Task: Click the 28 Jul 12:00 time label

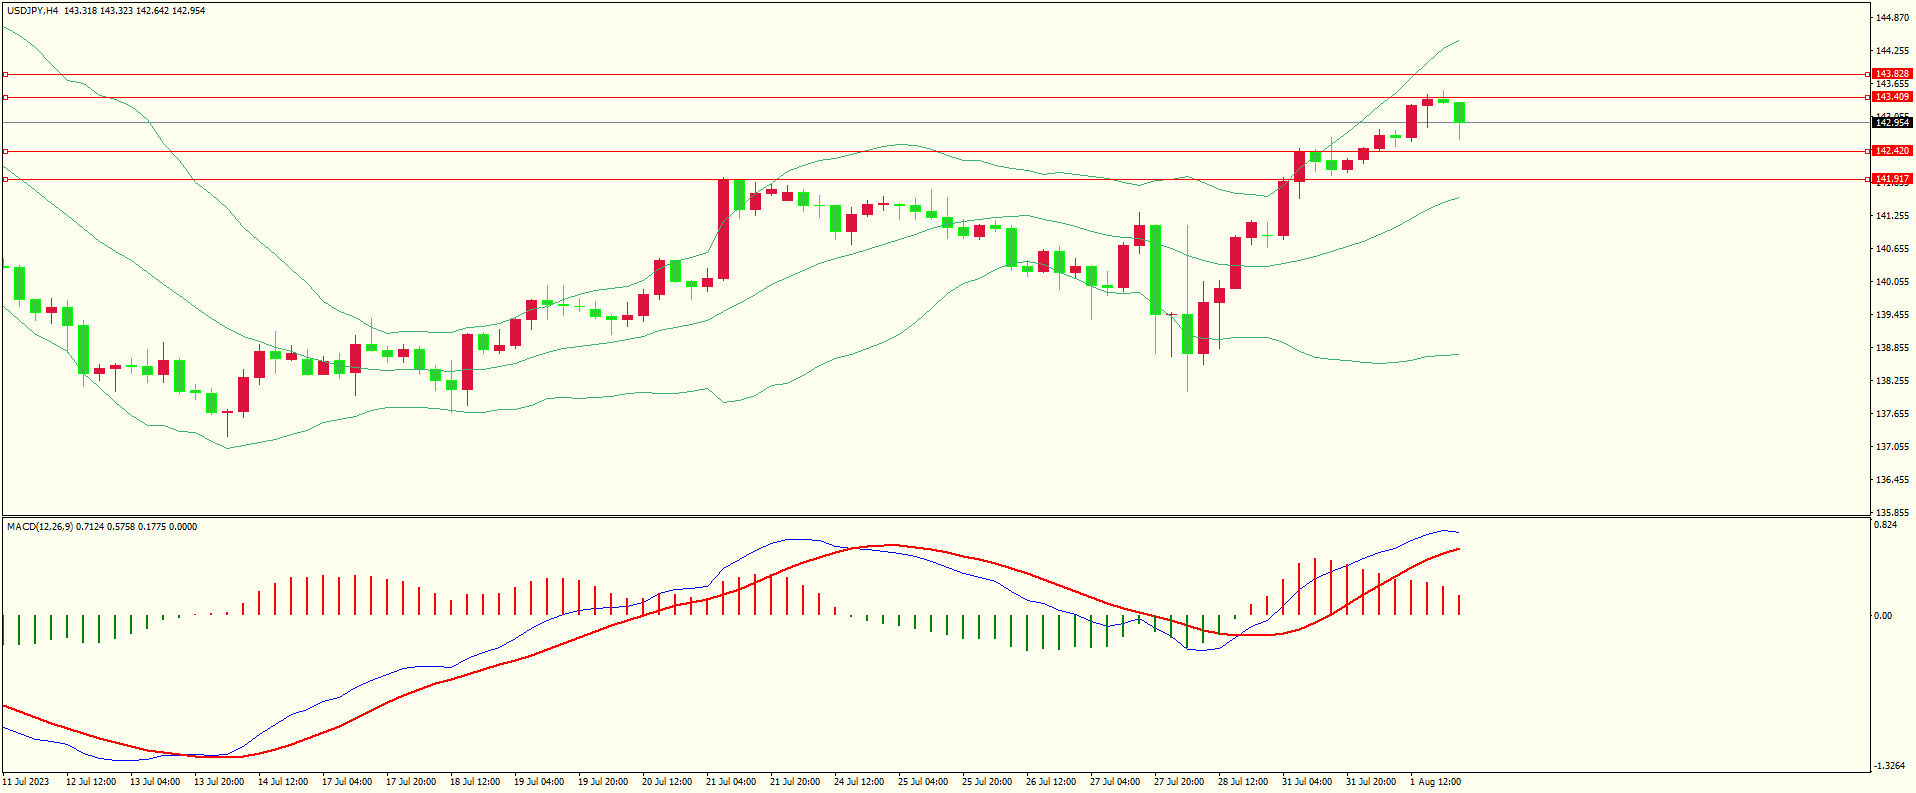Action: coord(1242,782)
